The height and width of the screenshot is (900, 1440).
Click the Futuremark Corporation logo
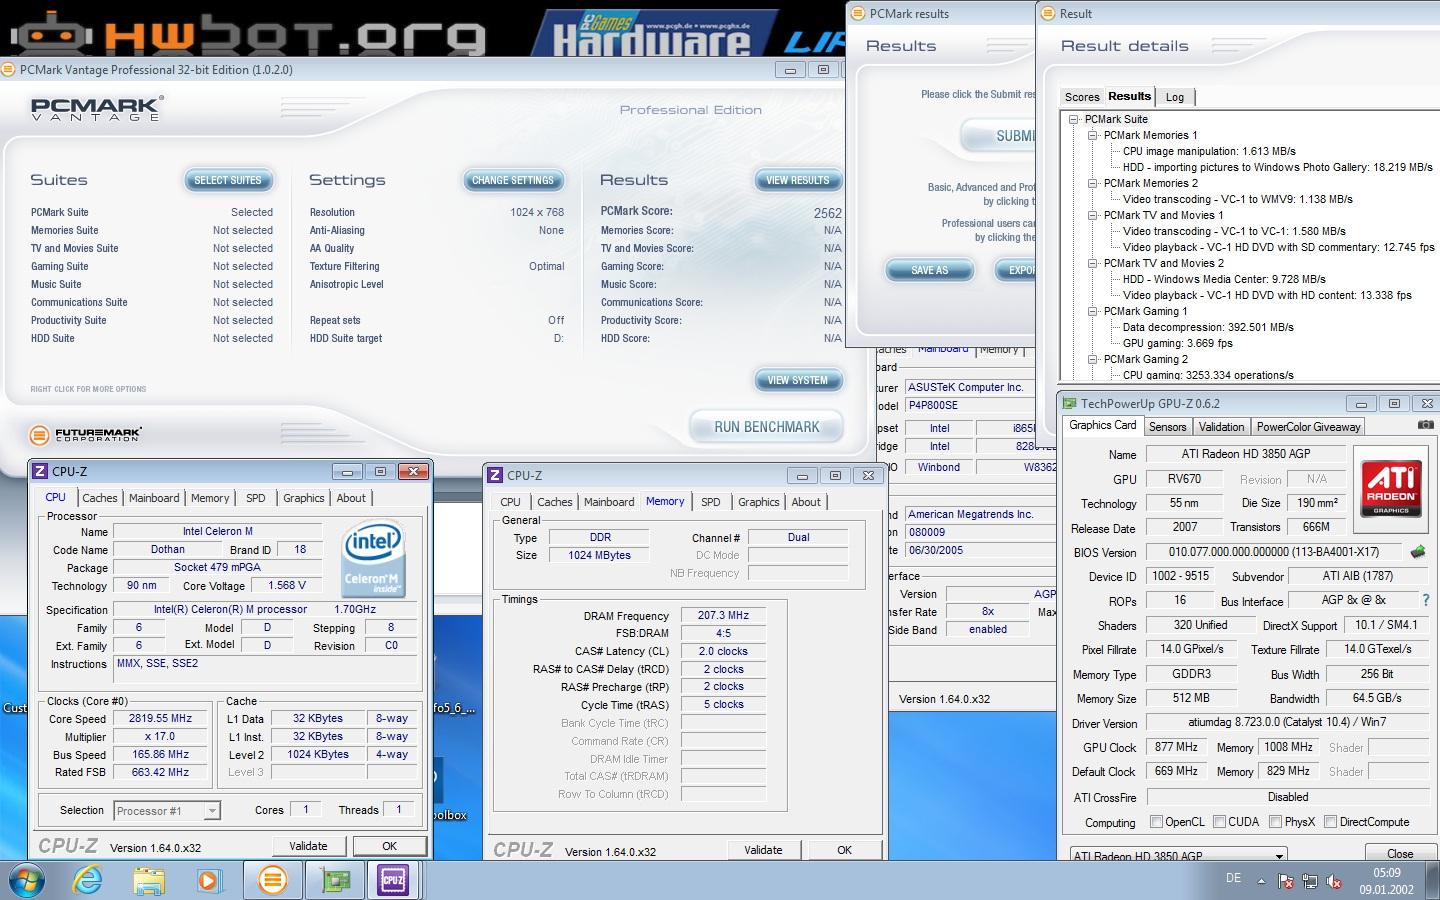[85, 434]
